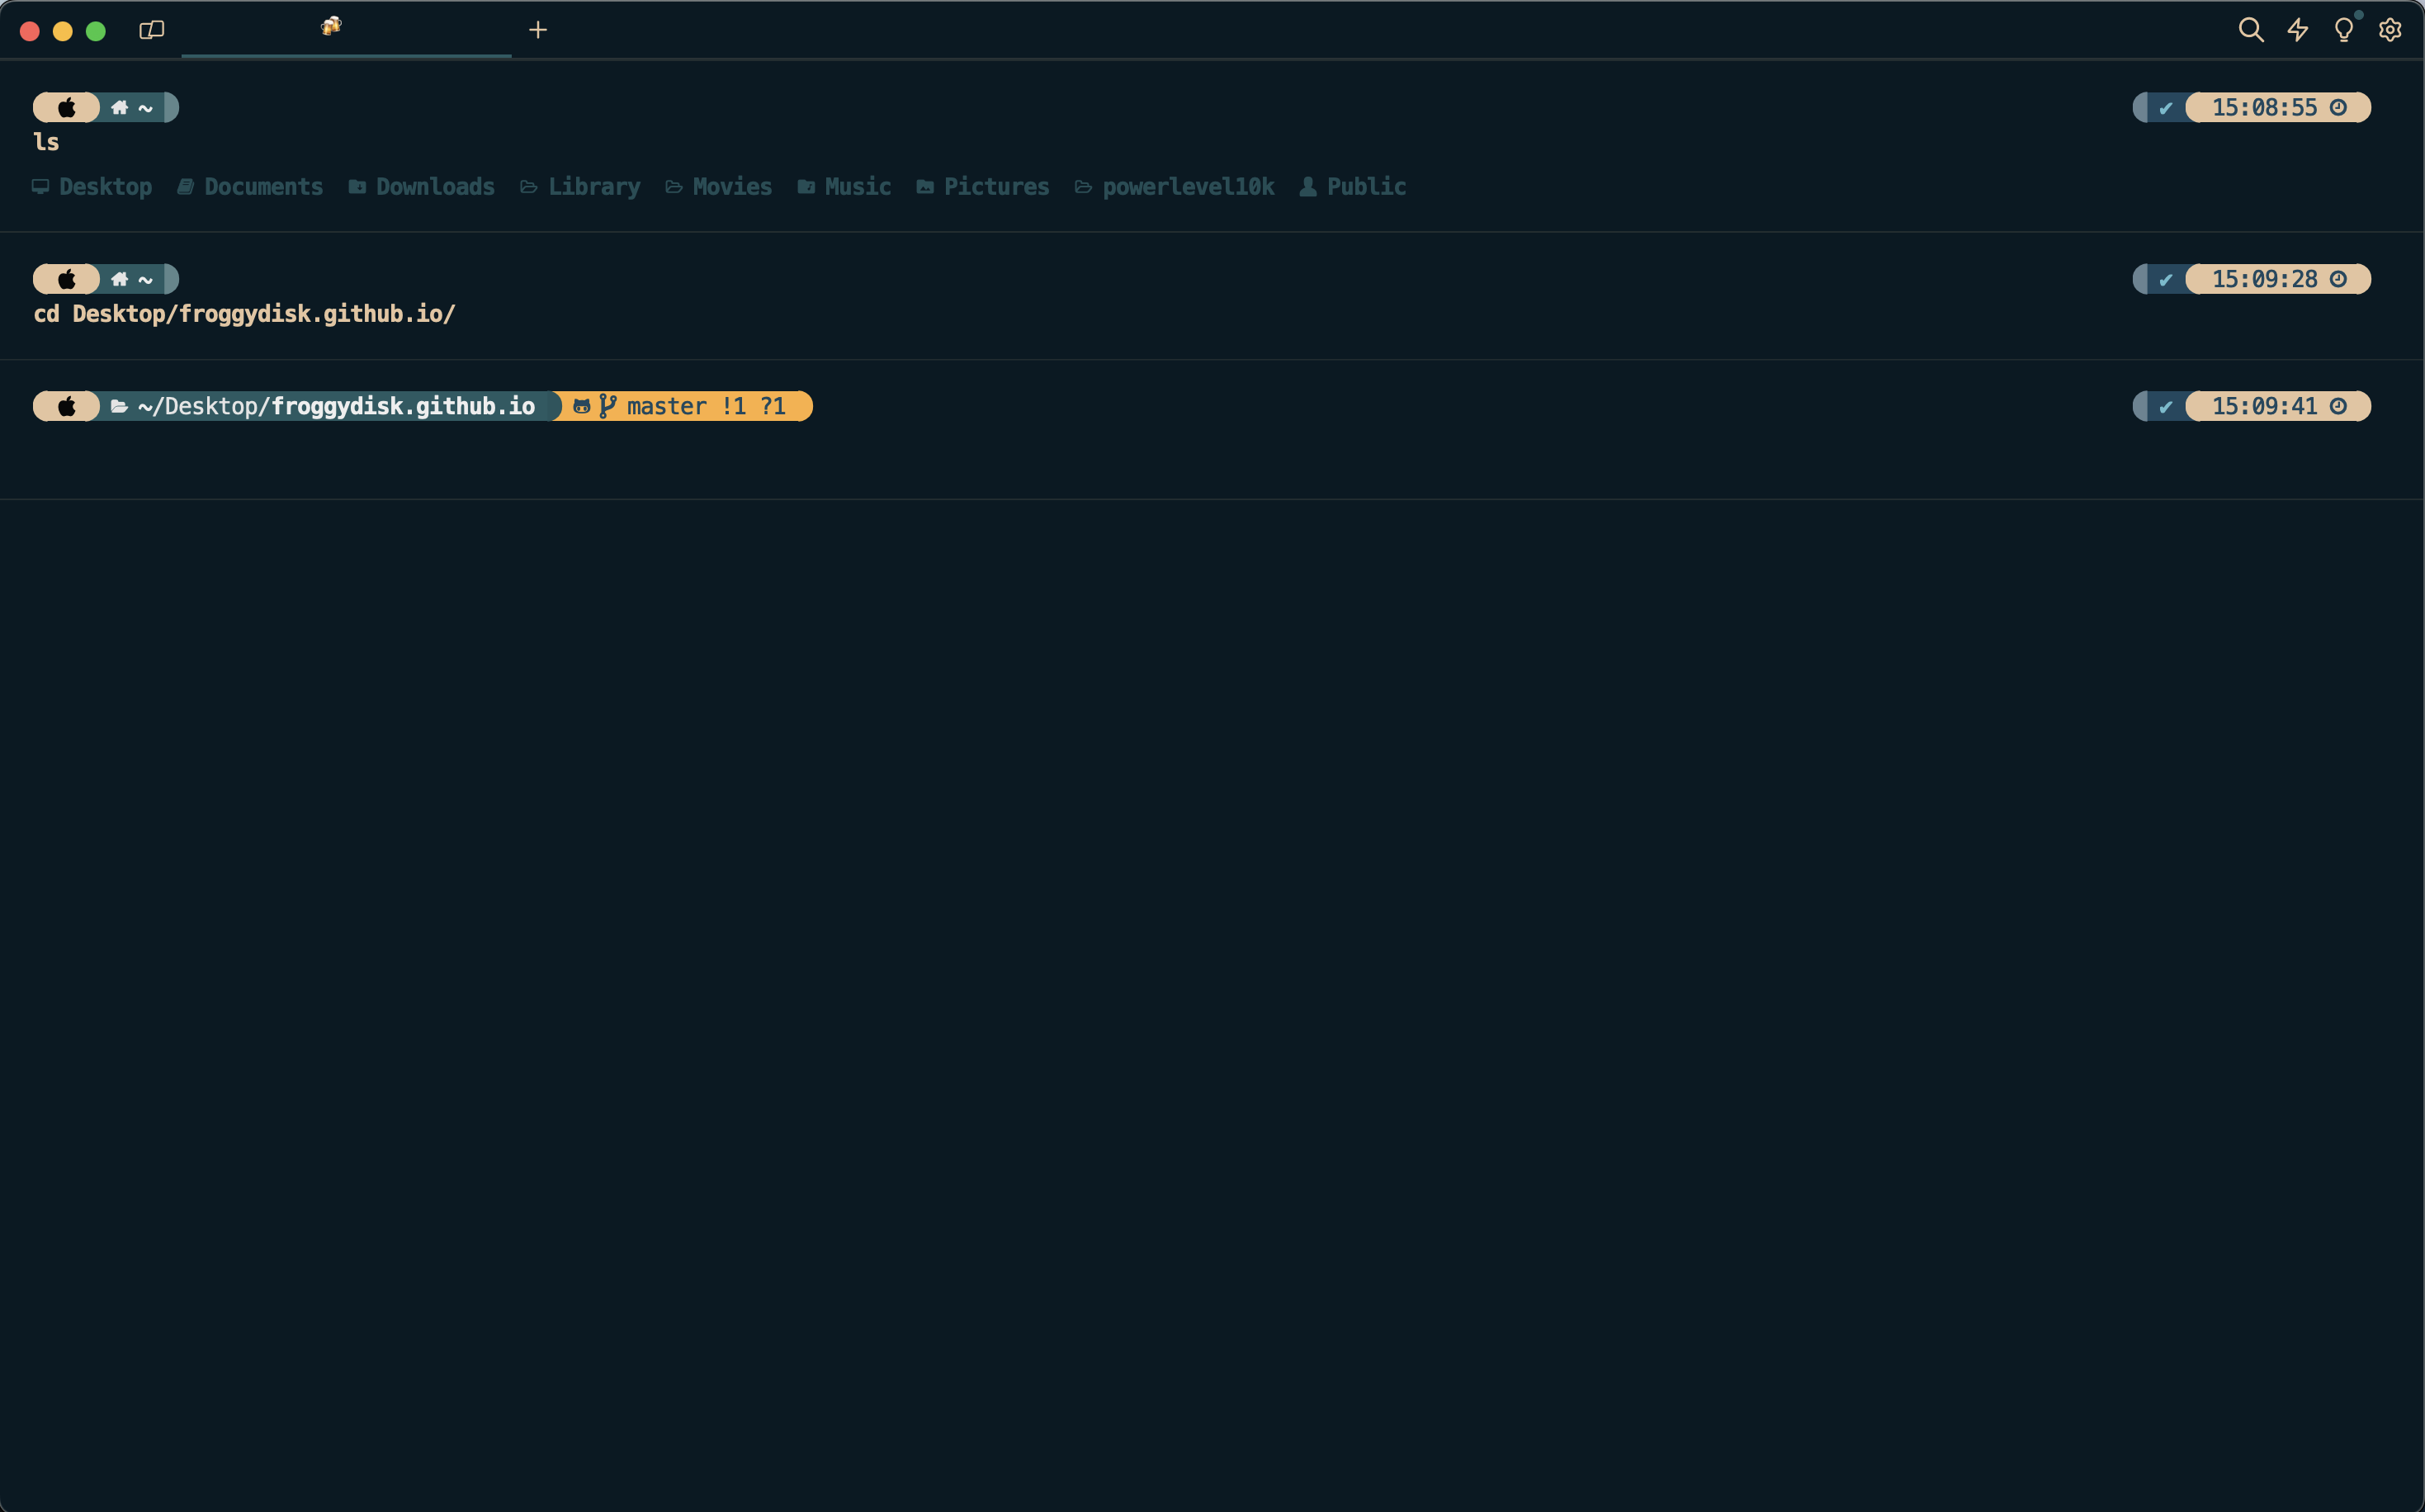Click the Downloads folder in ls output

click(434, 187)
